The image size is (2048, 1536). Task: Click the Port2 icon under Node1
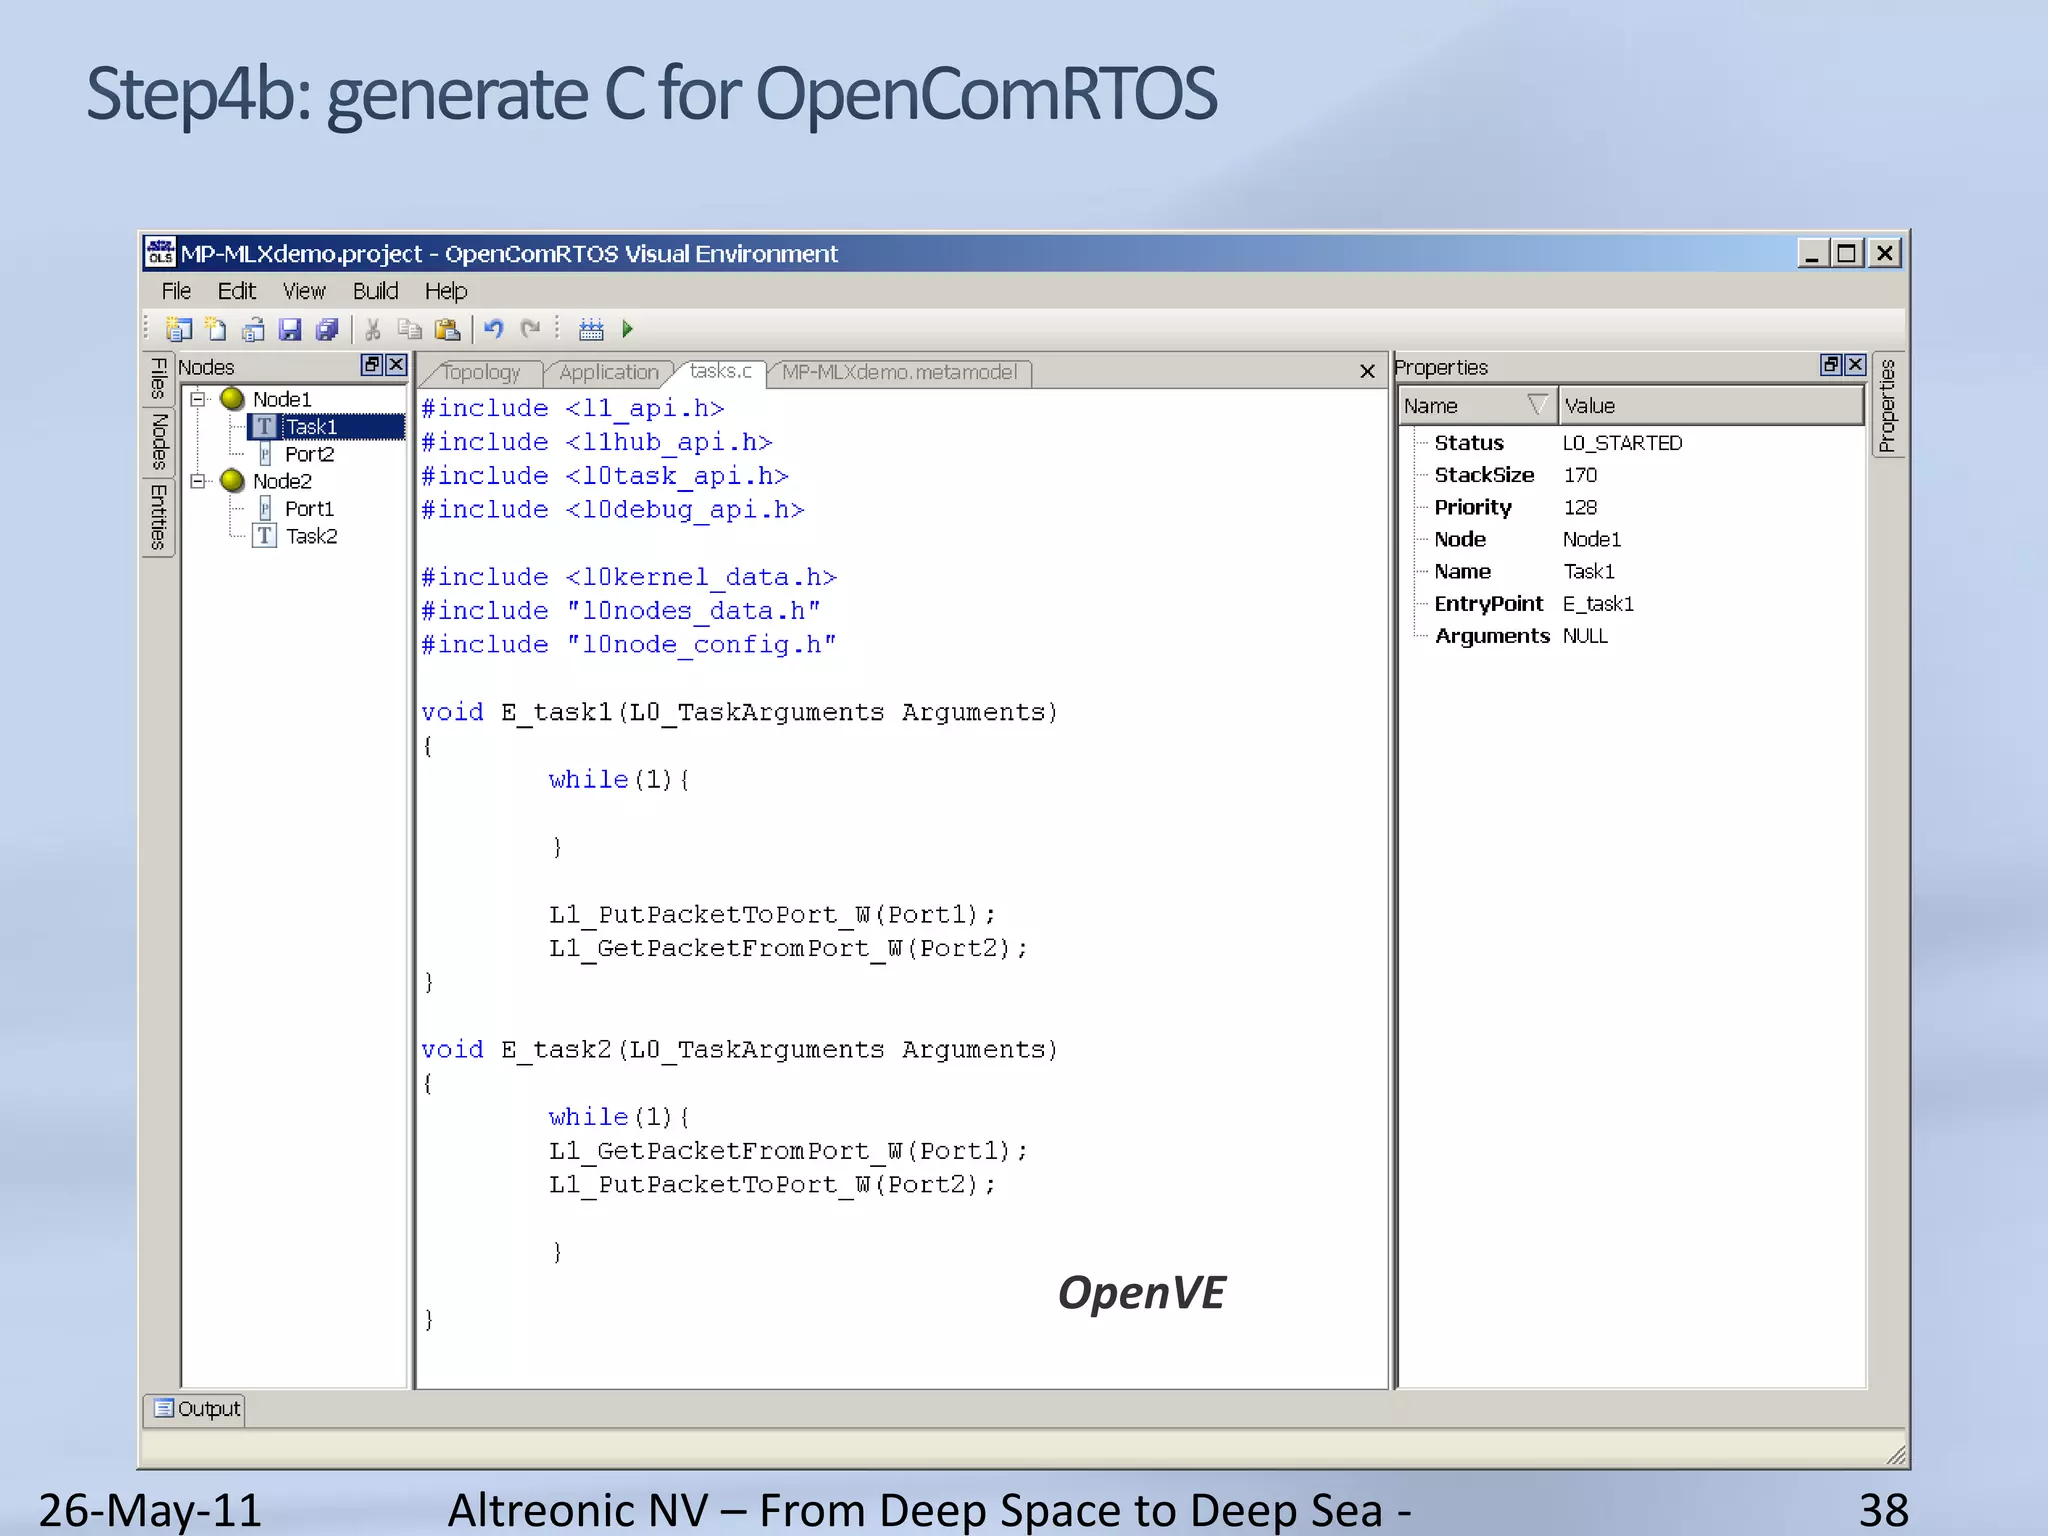[x=265, y=454]
